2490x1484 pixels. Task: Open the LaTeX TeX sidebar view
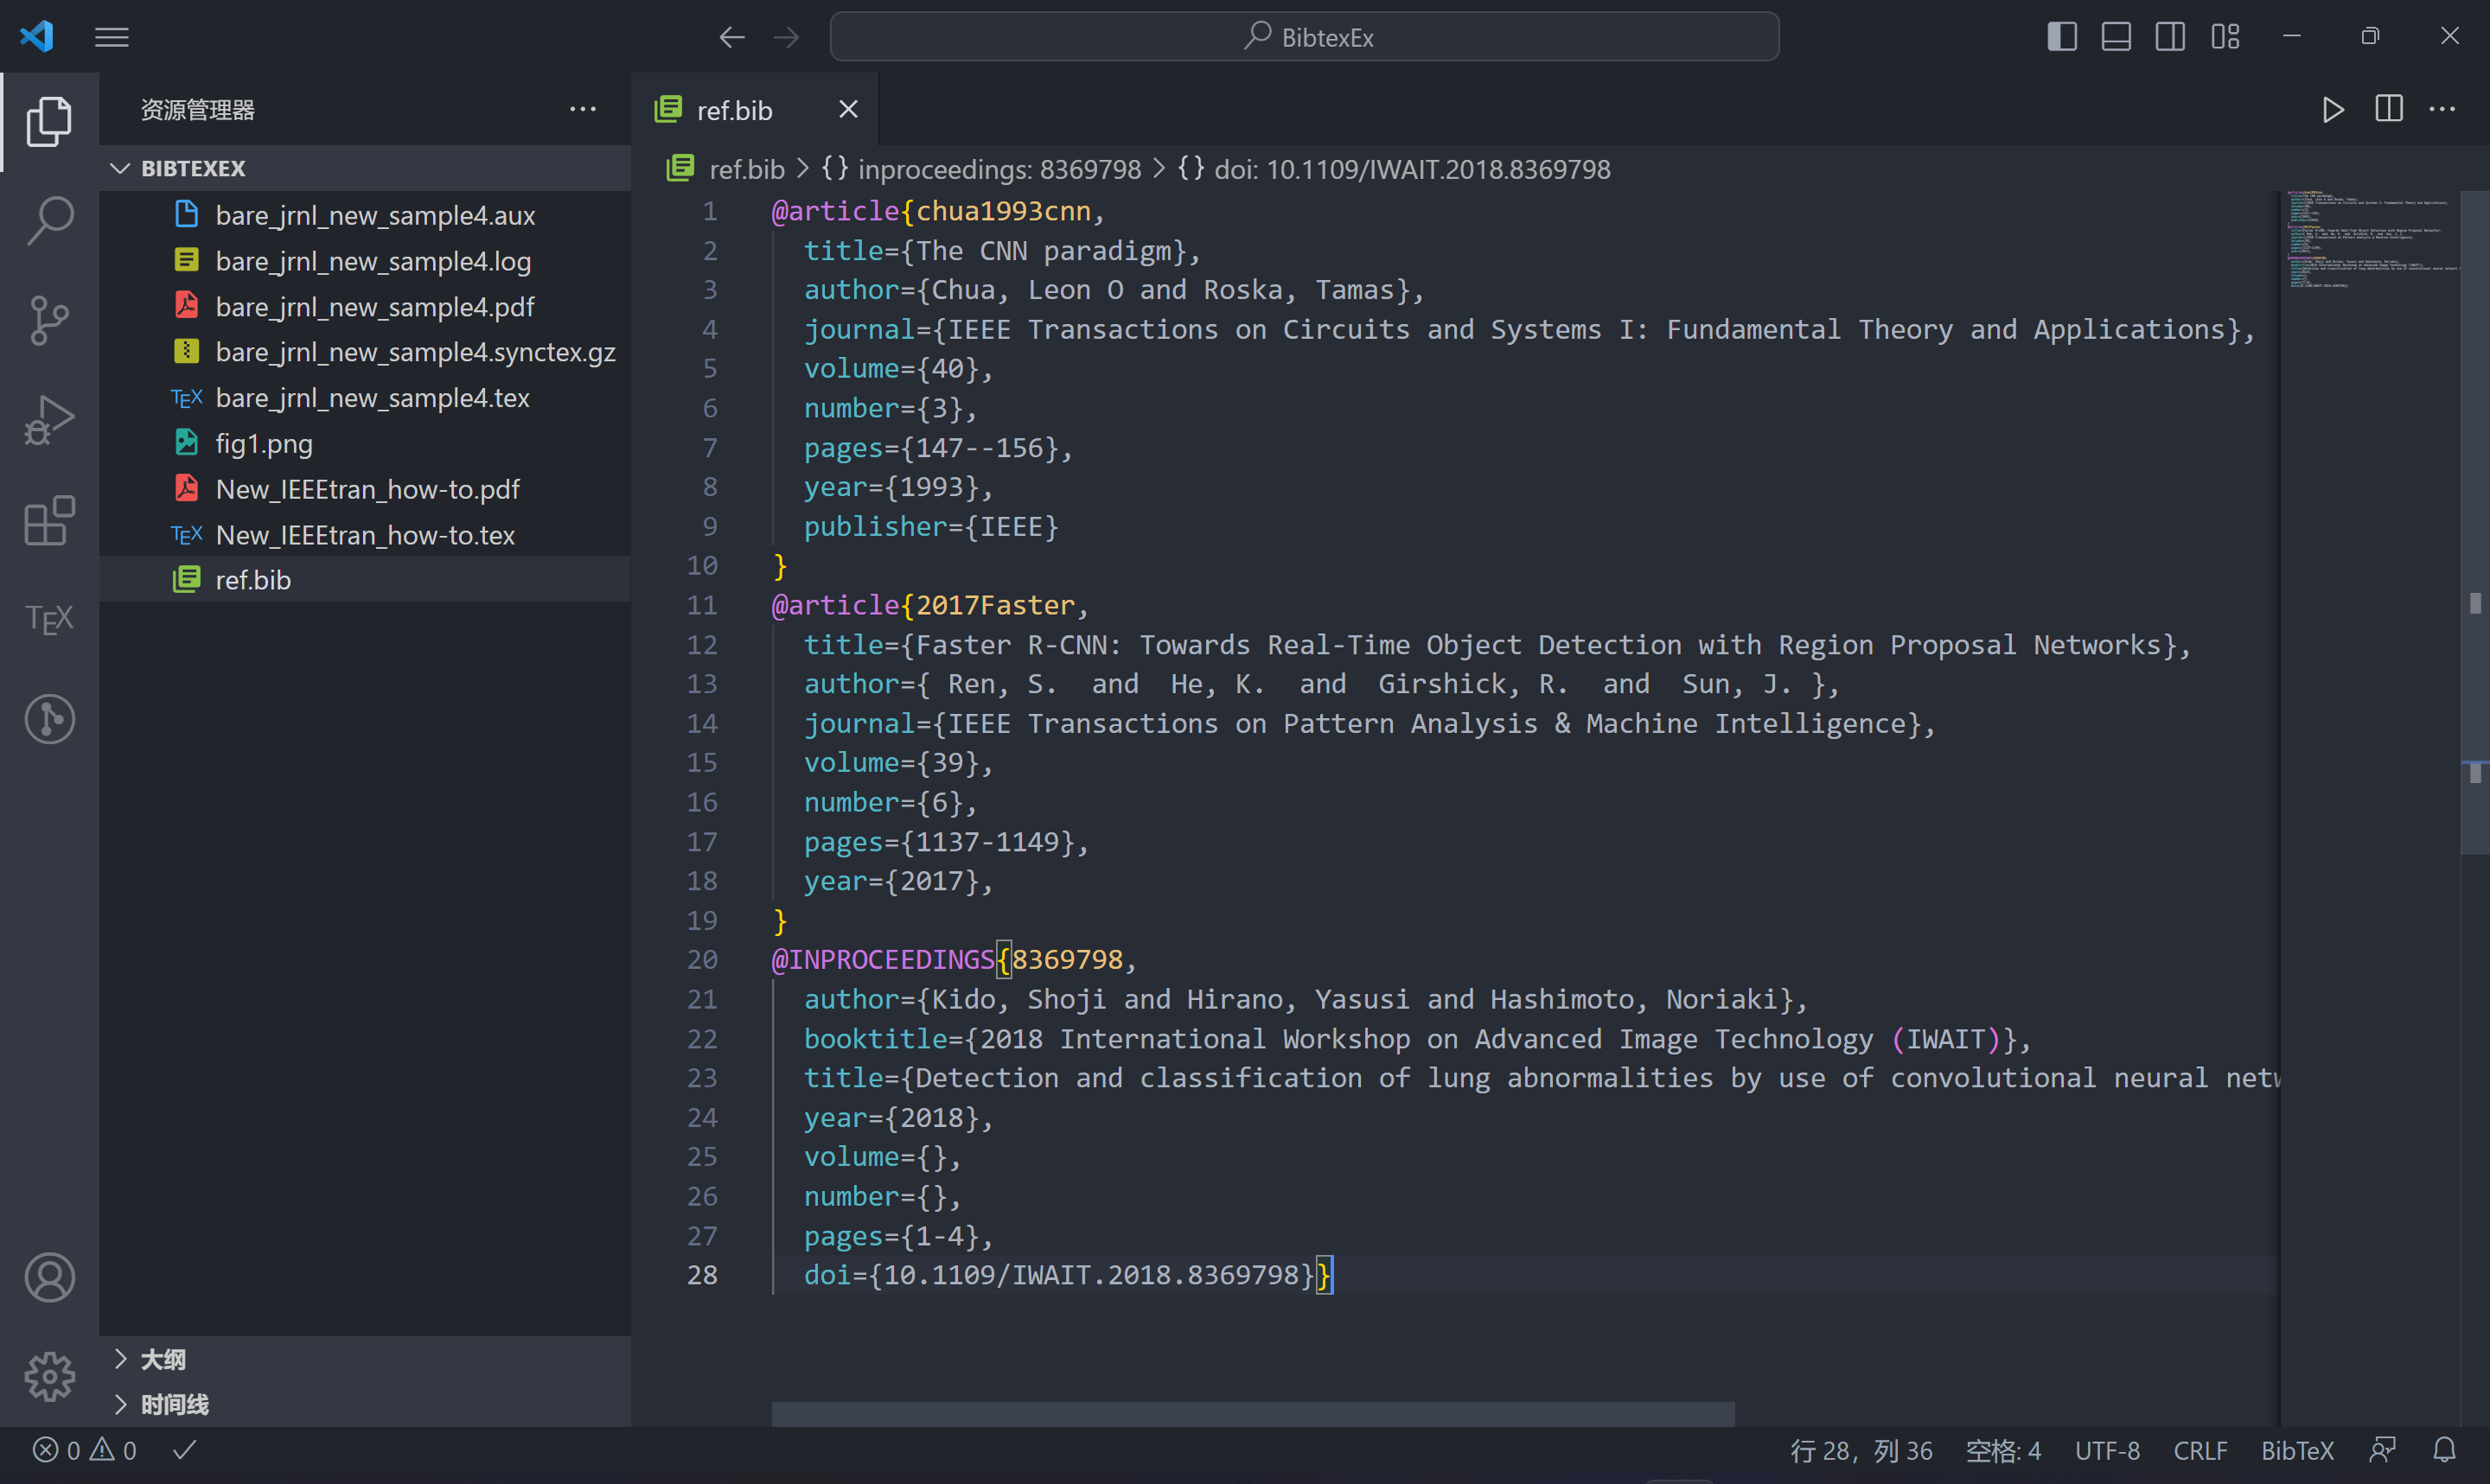(x=49, y=619)
